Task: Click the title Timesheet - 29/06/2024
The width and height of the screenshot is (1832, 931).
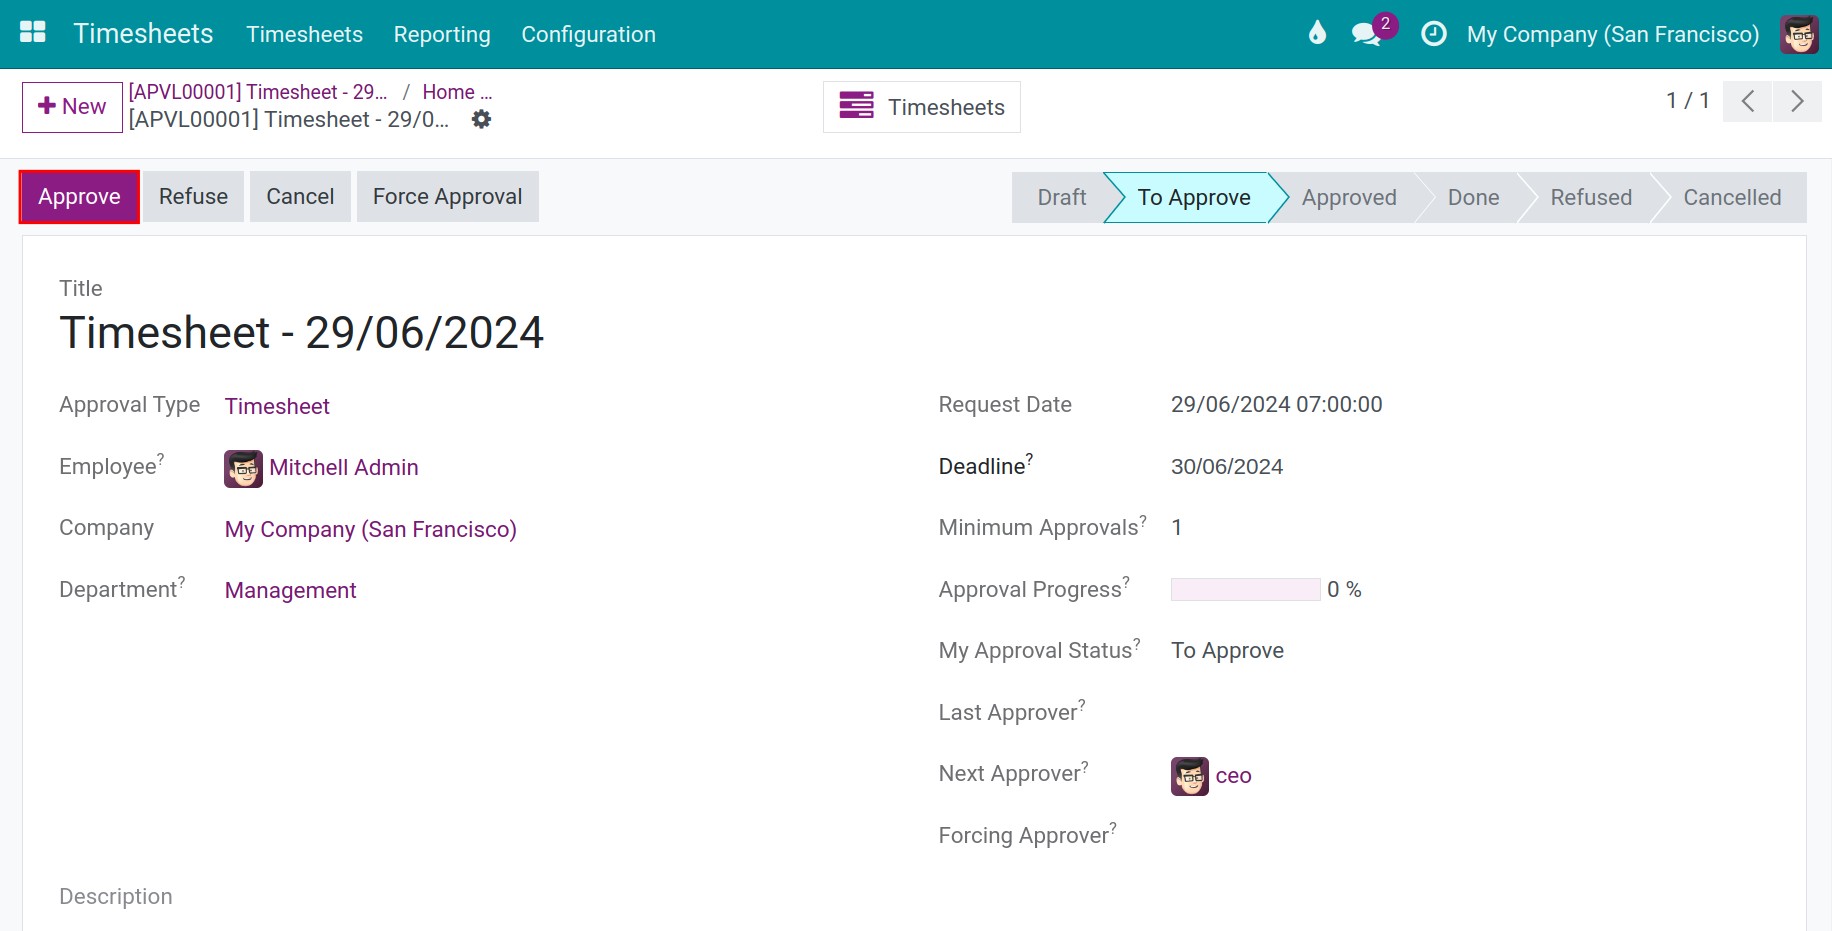Action: pos(301,333)
